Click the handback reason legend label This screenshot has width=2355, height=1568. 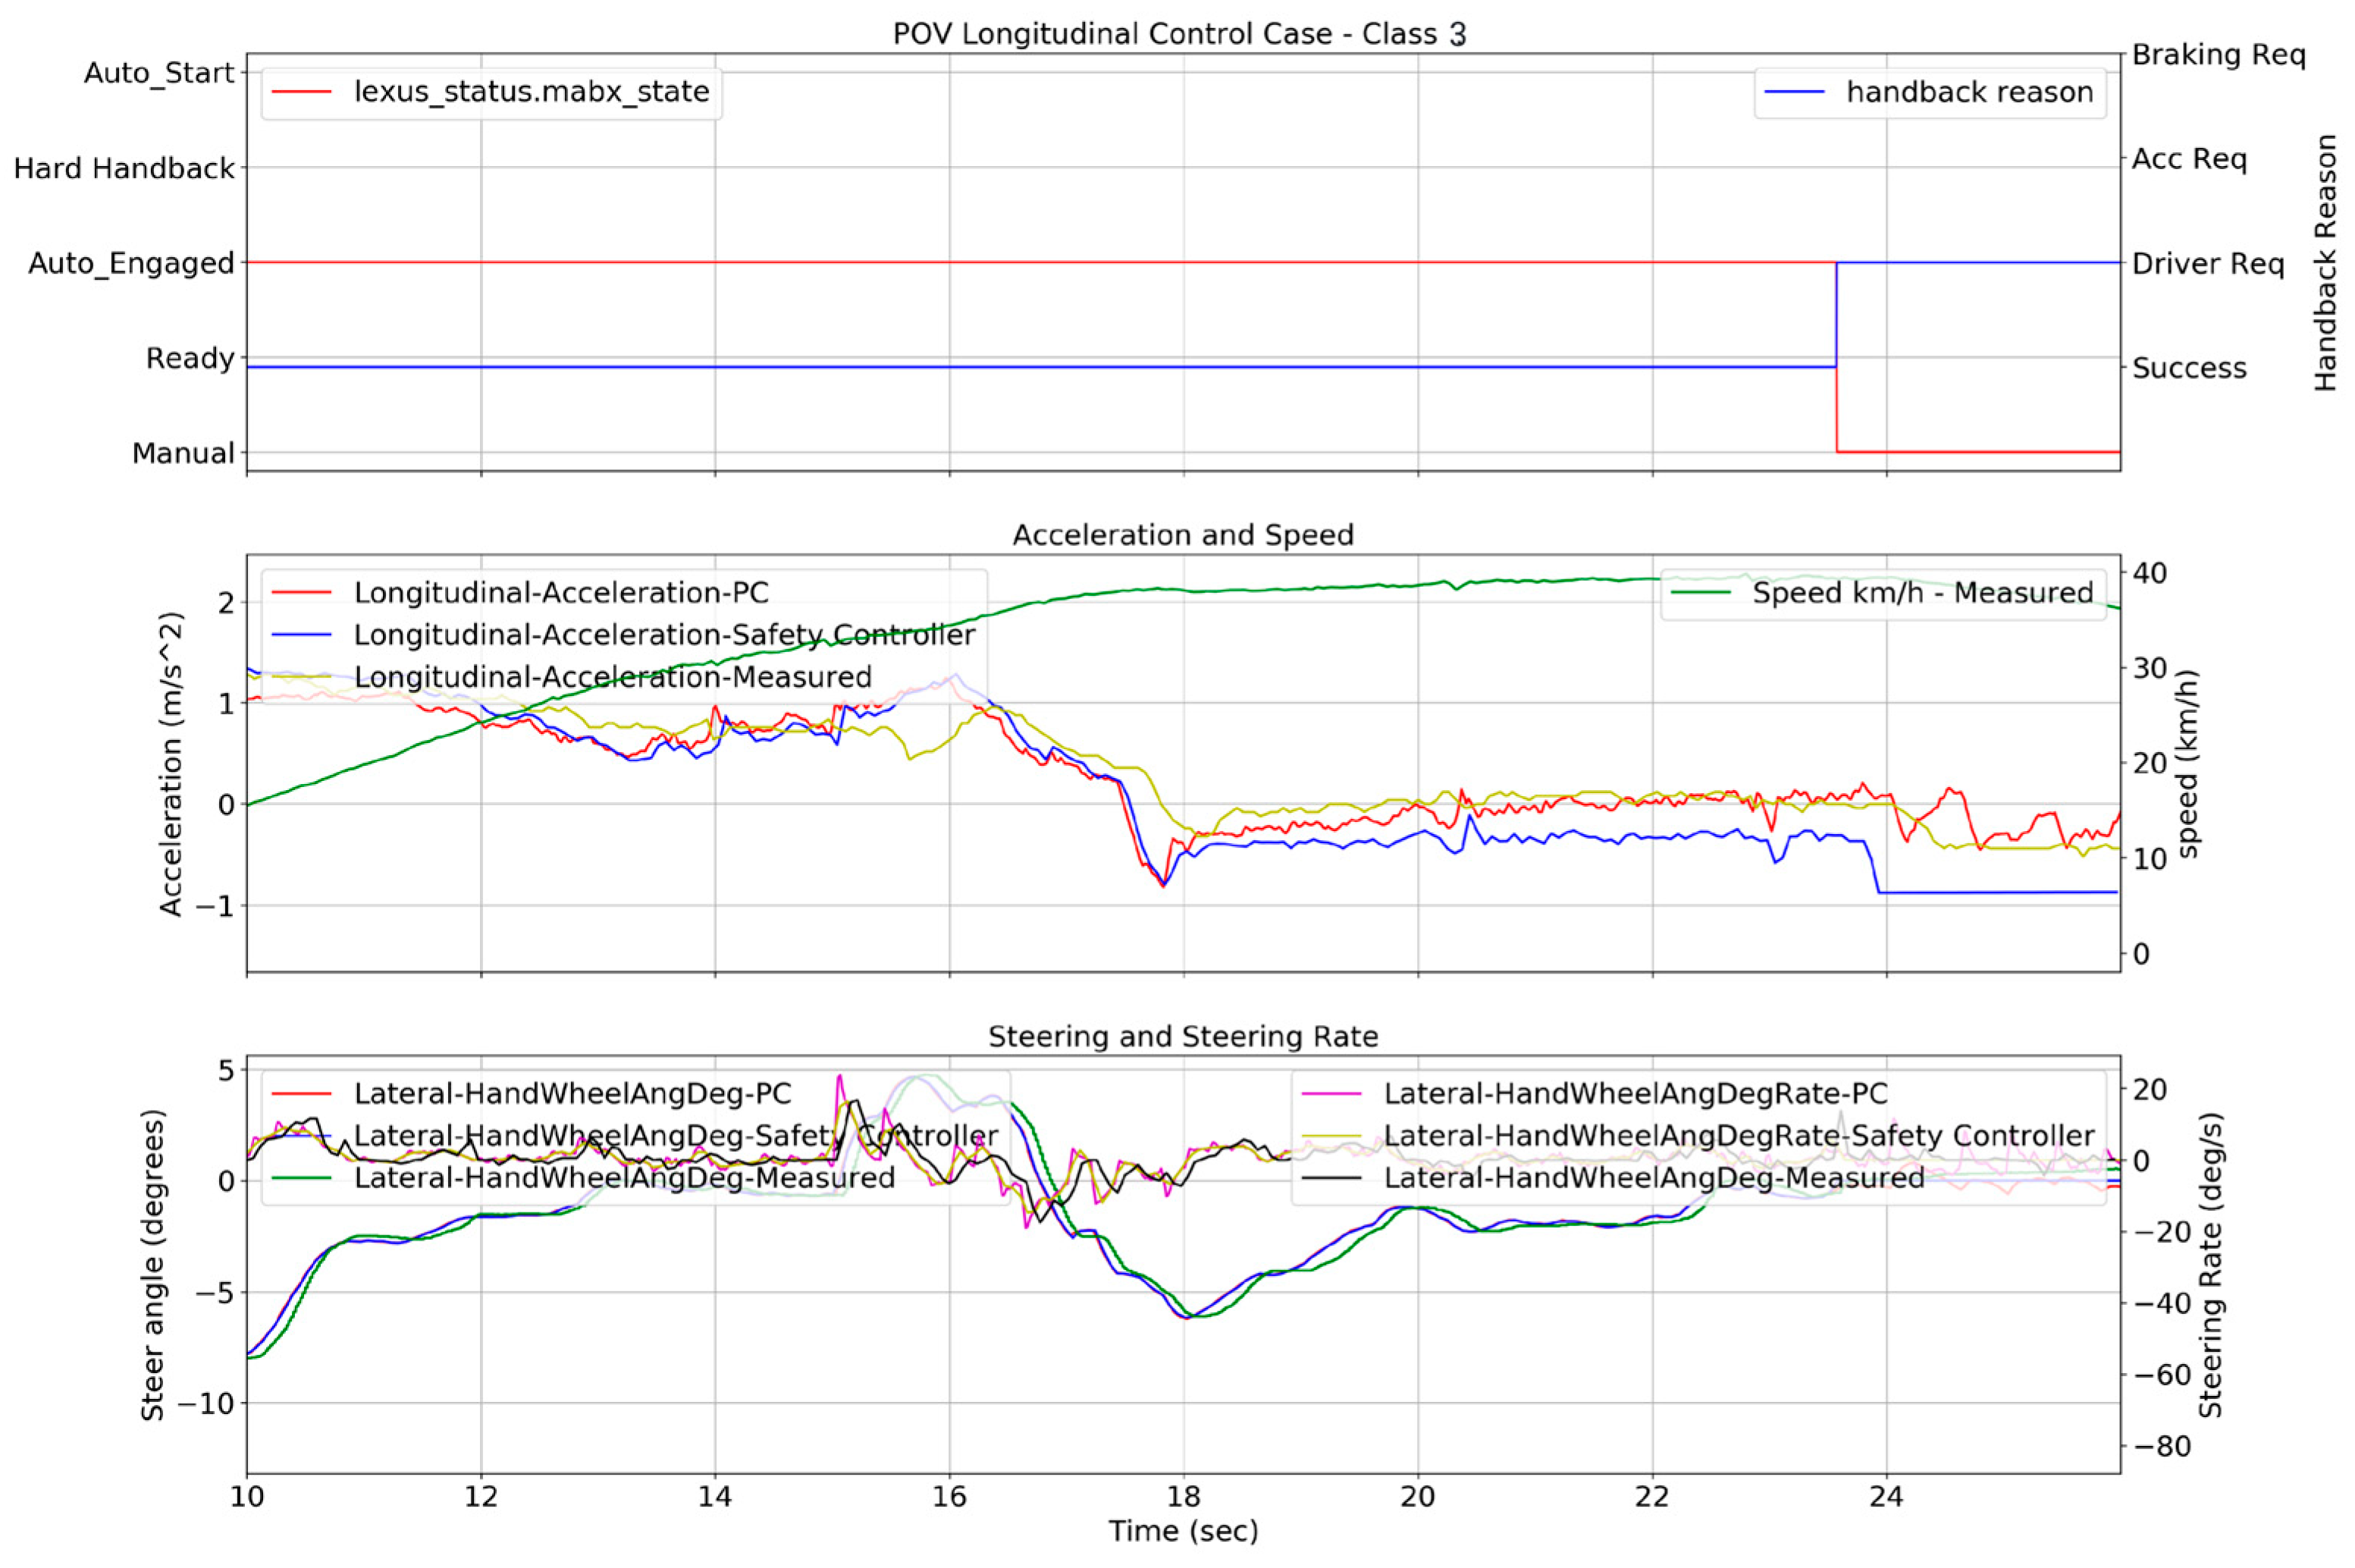click(x=1968, y=92)
